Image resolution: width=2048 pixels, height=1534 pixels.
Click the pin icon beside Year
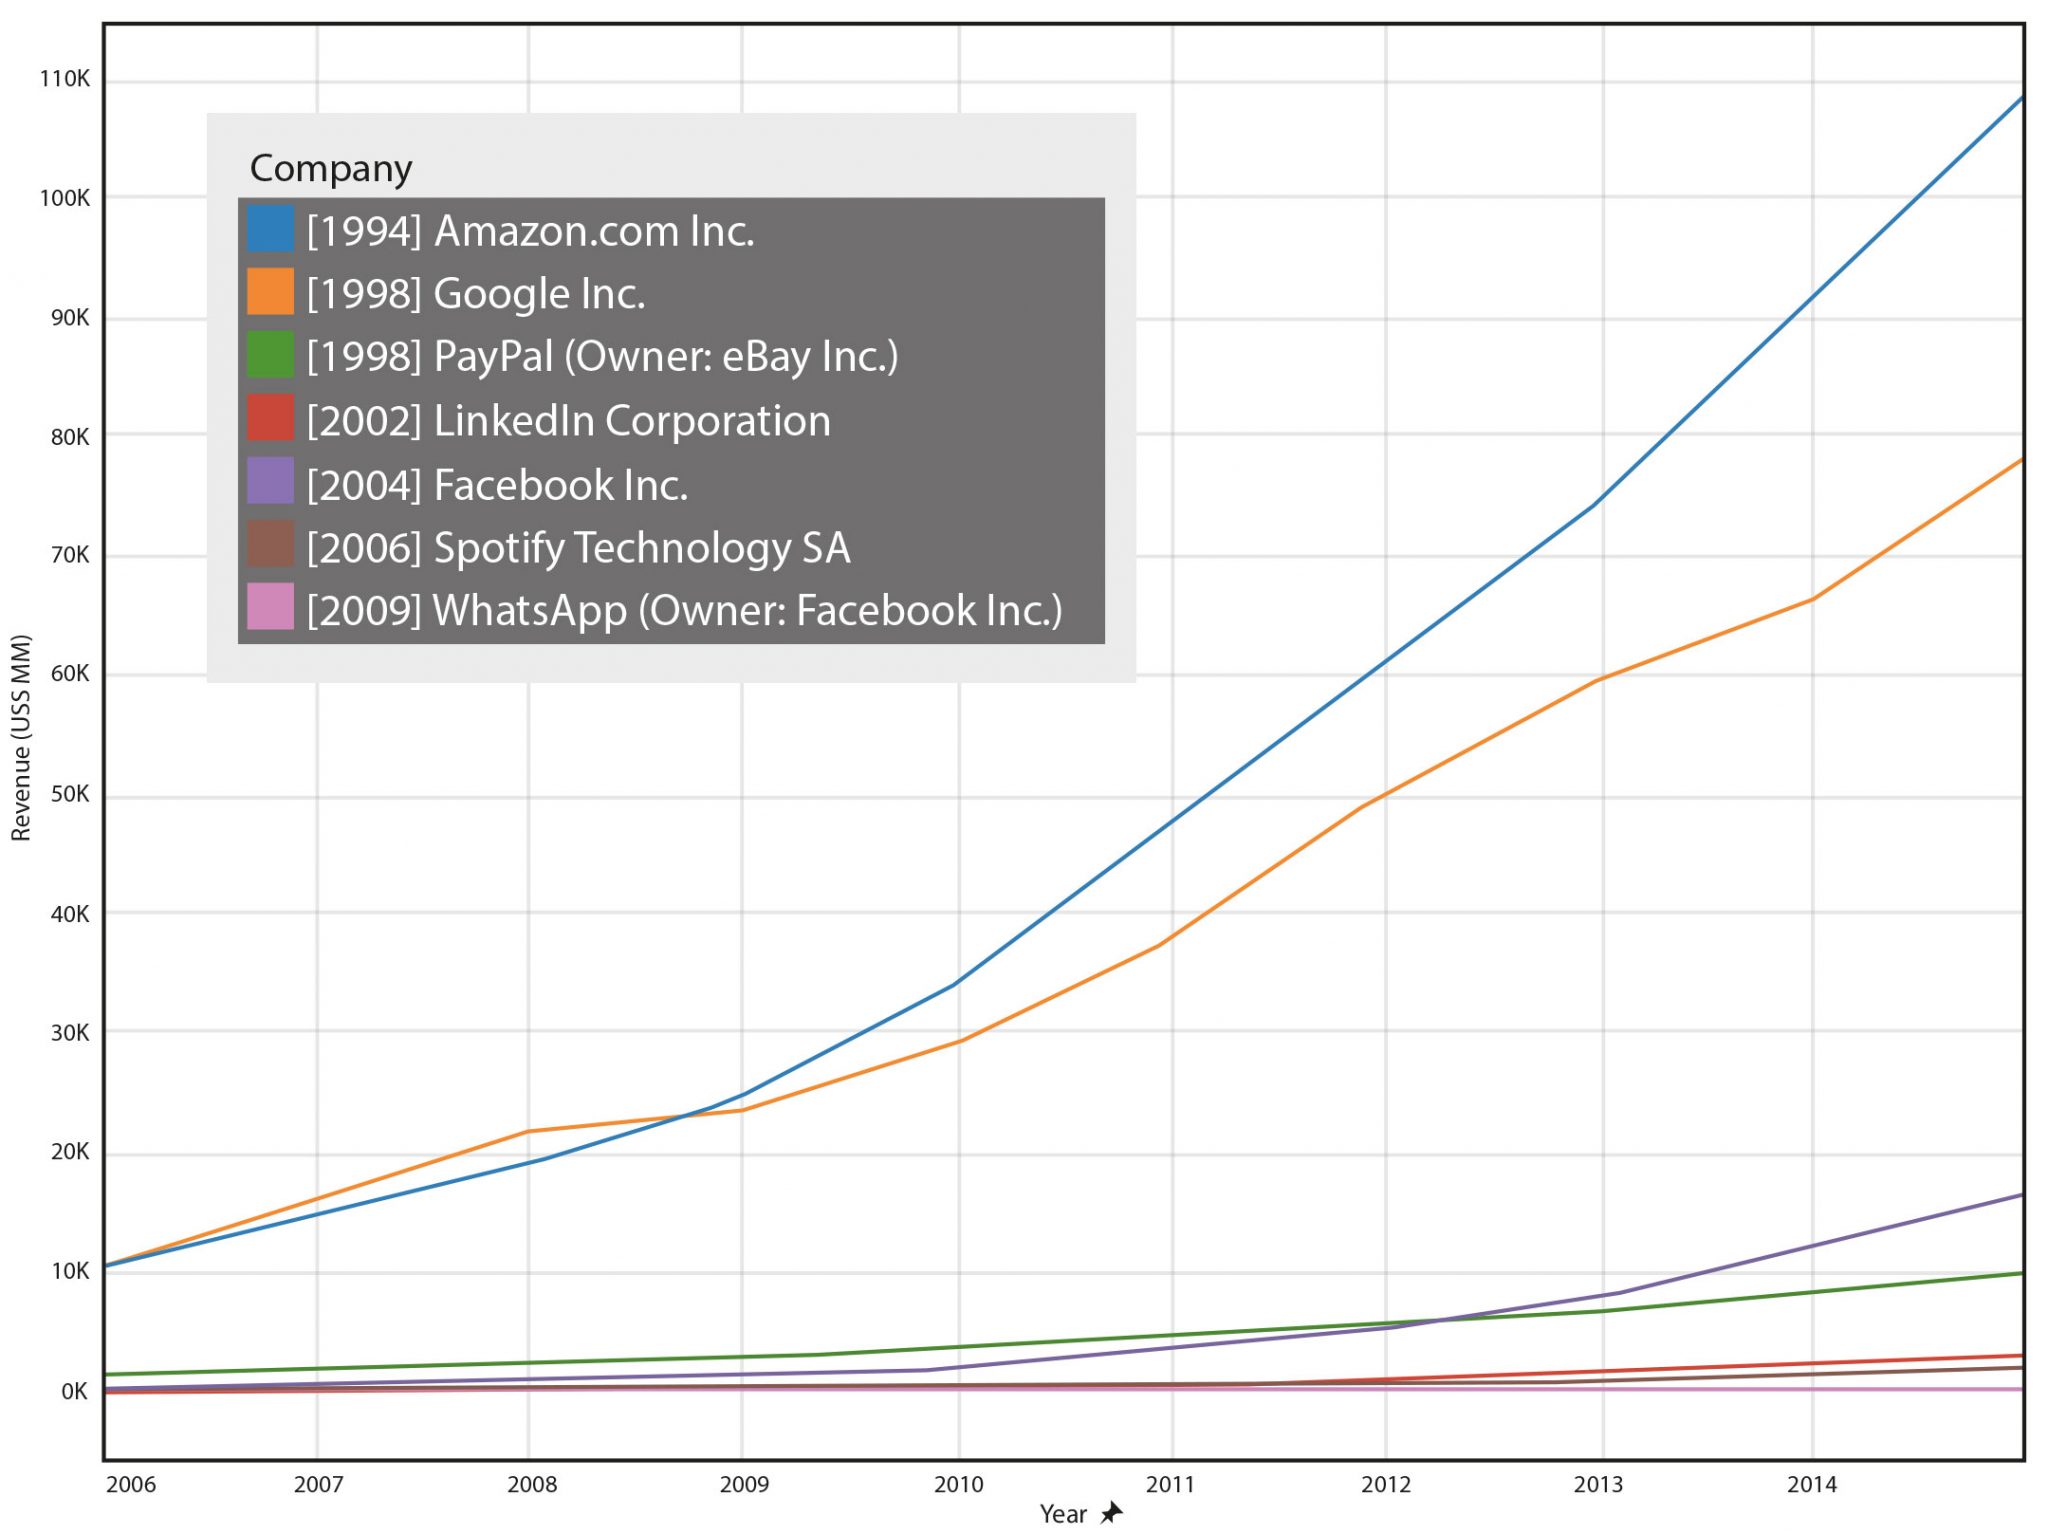pos(1111,1513)
